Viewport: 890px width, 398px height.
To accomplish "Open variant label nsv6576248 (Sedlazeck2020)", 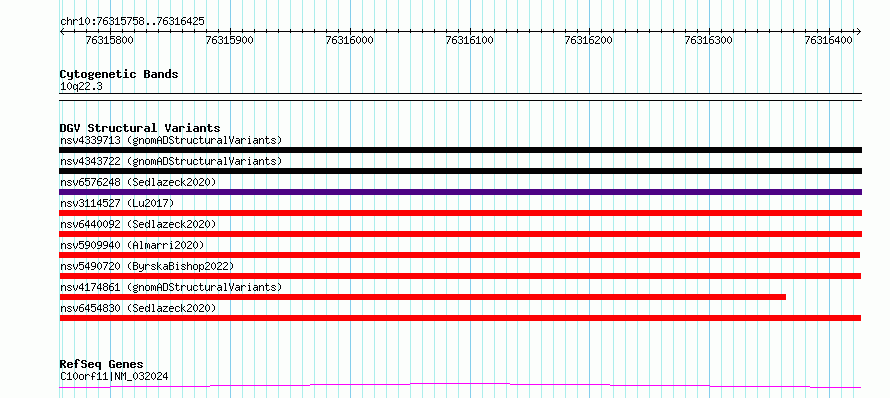I will [x=138, y=182].
